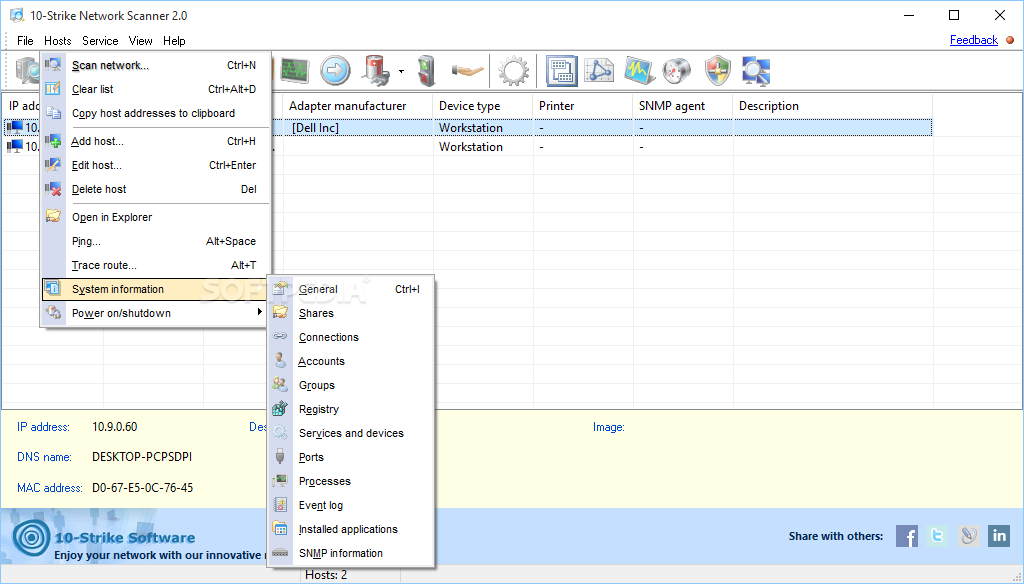Image resolution: width=1024 pixels, height=584 pixels.
Task: Select Shares in the submenu
Action: click(x=351, y=314)
